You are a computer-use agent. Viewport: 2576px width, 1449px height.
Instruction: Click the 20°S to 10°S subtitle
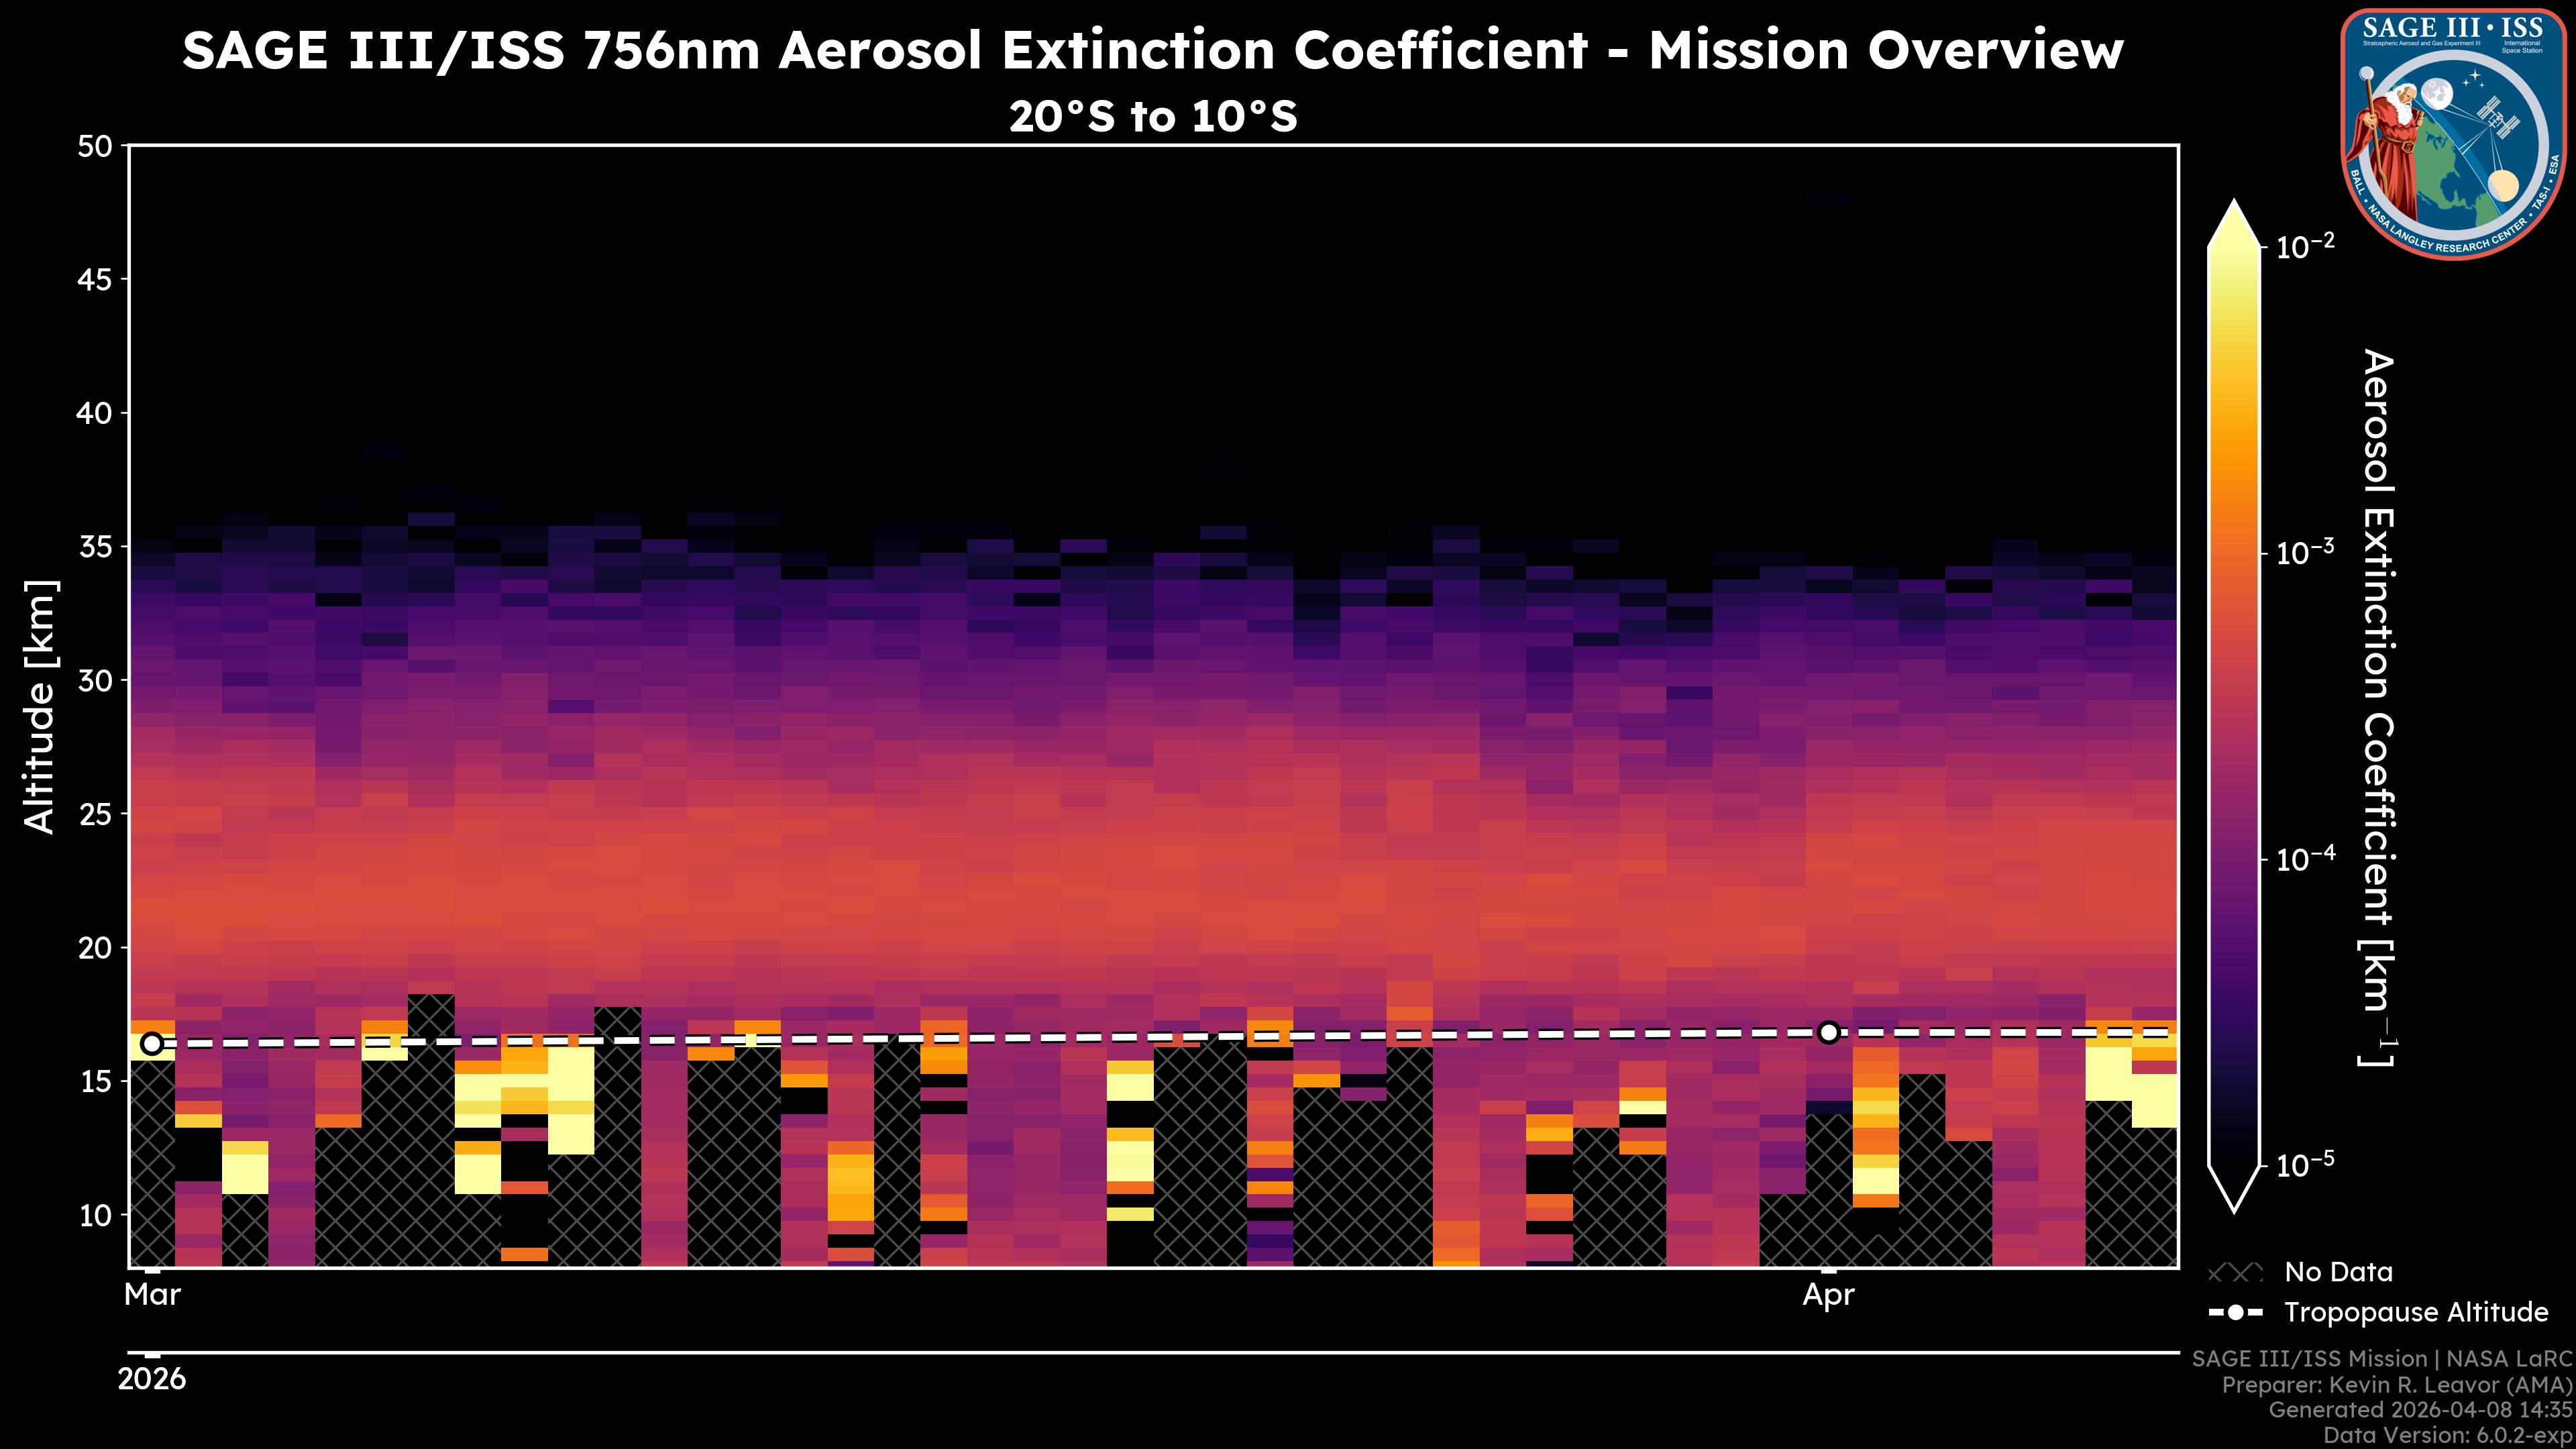[x=1153, y=117]
